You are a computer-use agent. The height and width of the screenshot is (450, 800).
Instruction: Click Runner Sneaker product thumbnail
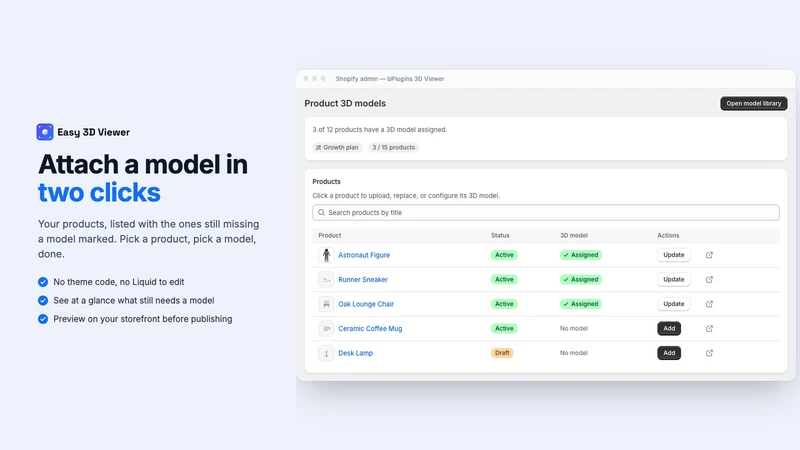(x=327, y=280)
